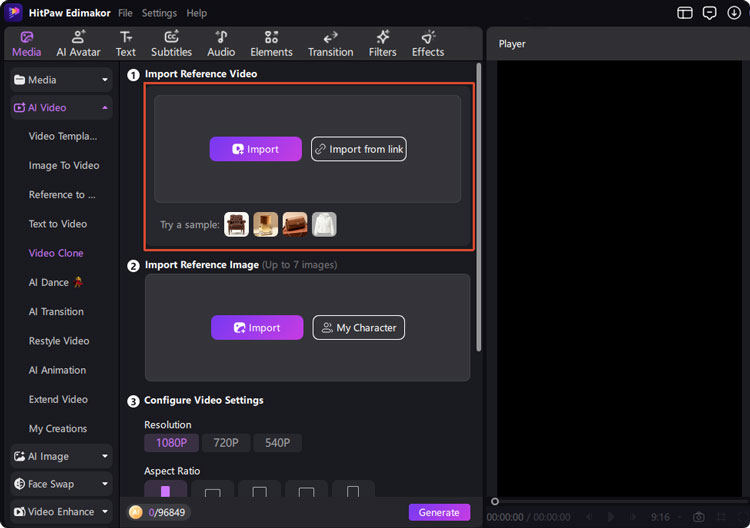Open the File menu
This screenshot has height=528, width=750.
click(x=125, y=13)
